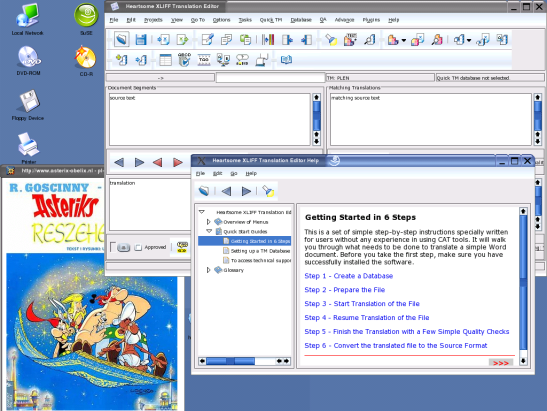Open help via the open book icon
Screen dimensions: 547x411
pyautogui.click(x=286, y=60)
